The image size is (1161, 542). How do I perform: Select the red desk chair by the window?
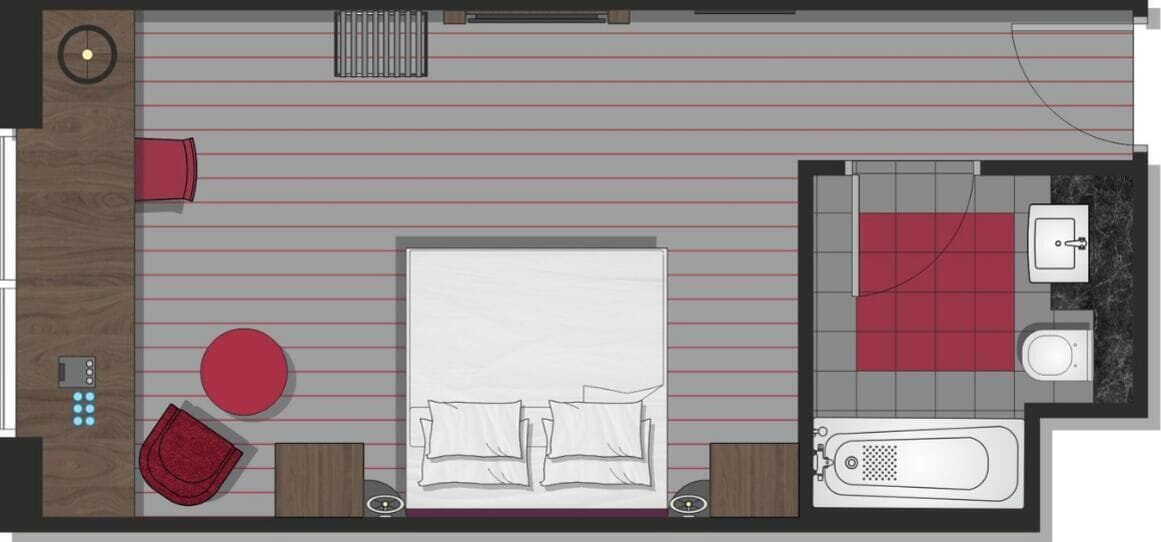(166, 170)
